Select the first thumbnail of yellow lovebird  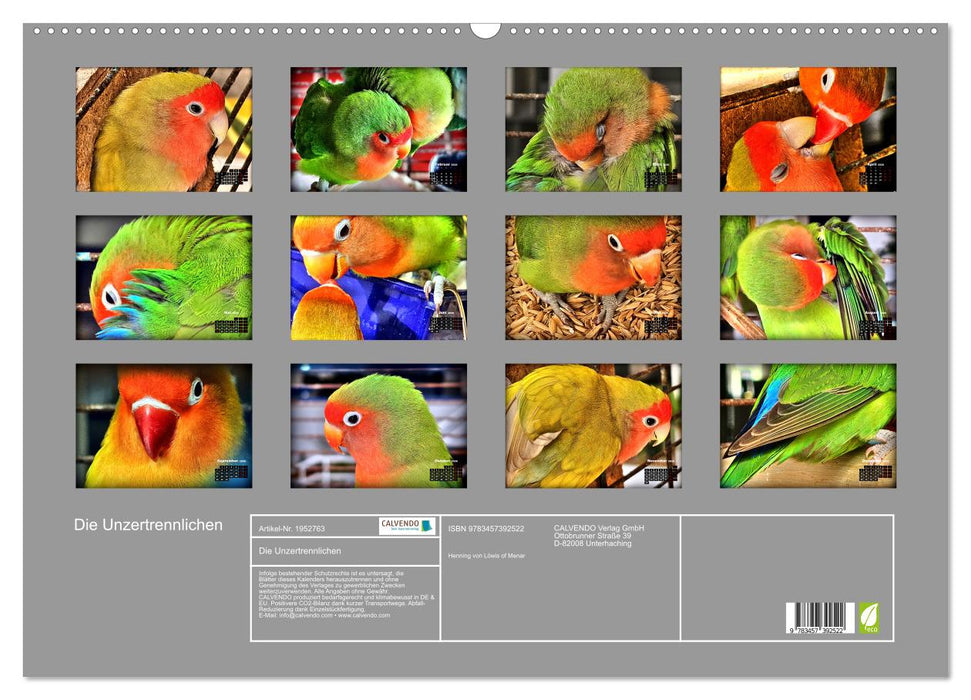click(164, 129)
